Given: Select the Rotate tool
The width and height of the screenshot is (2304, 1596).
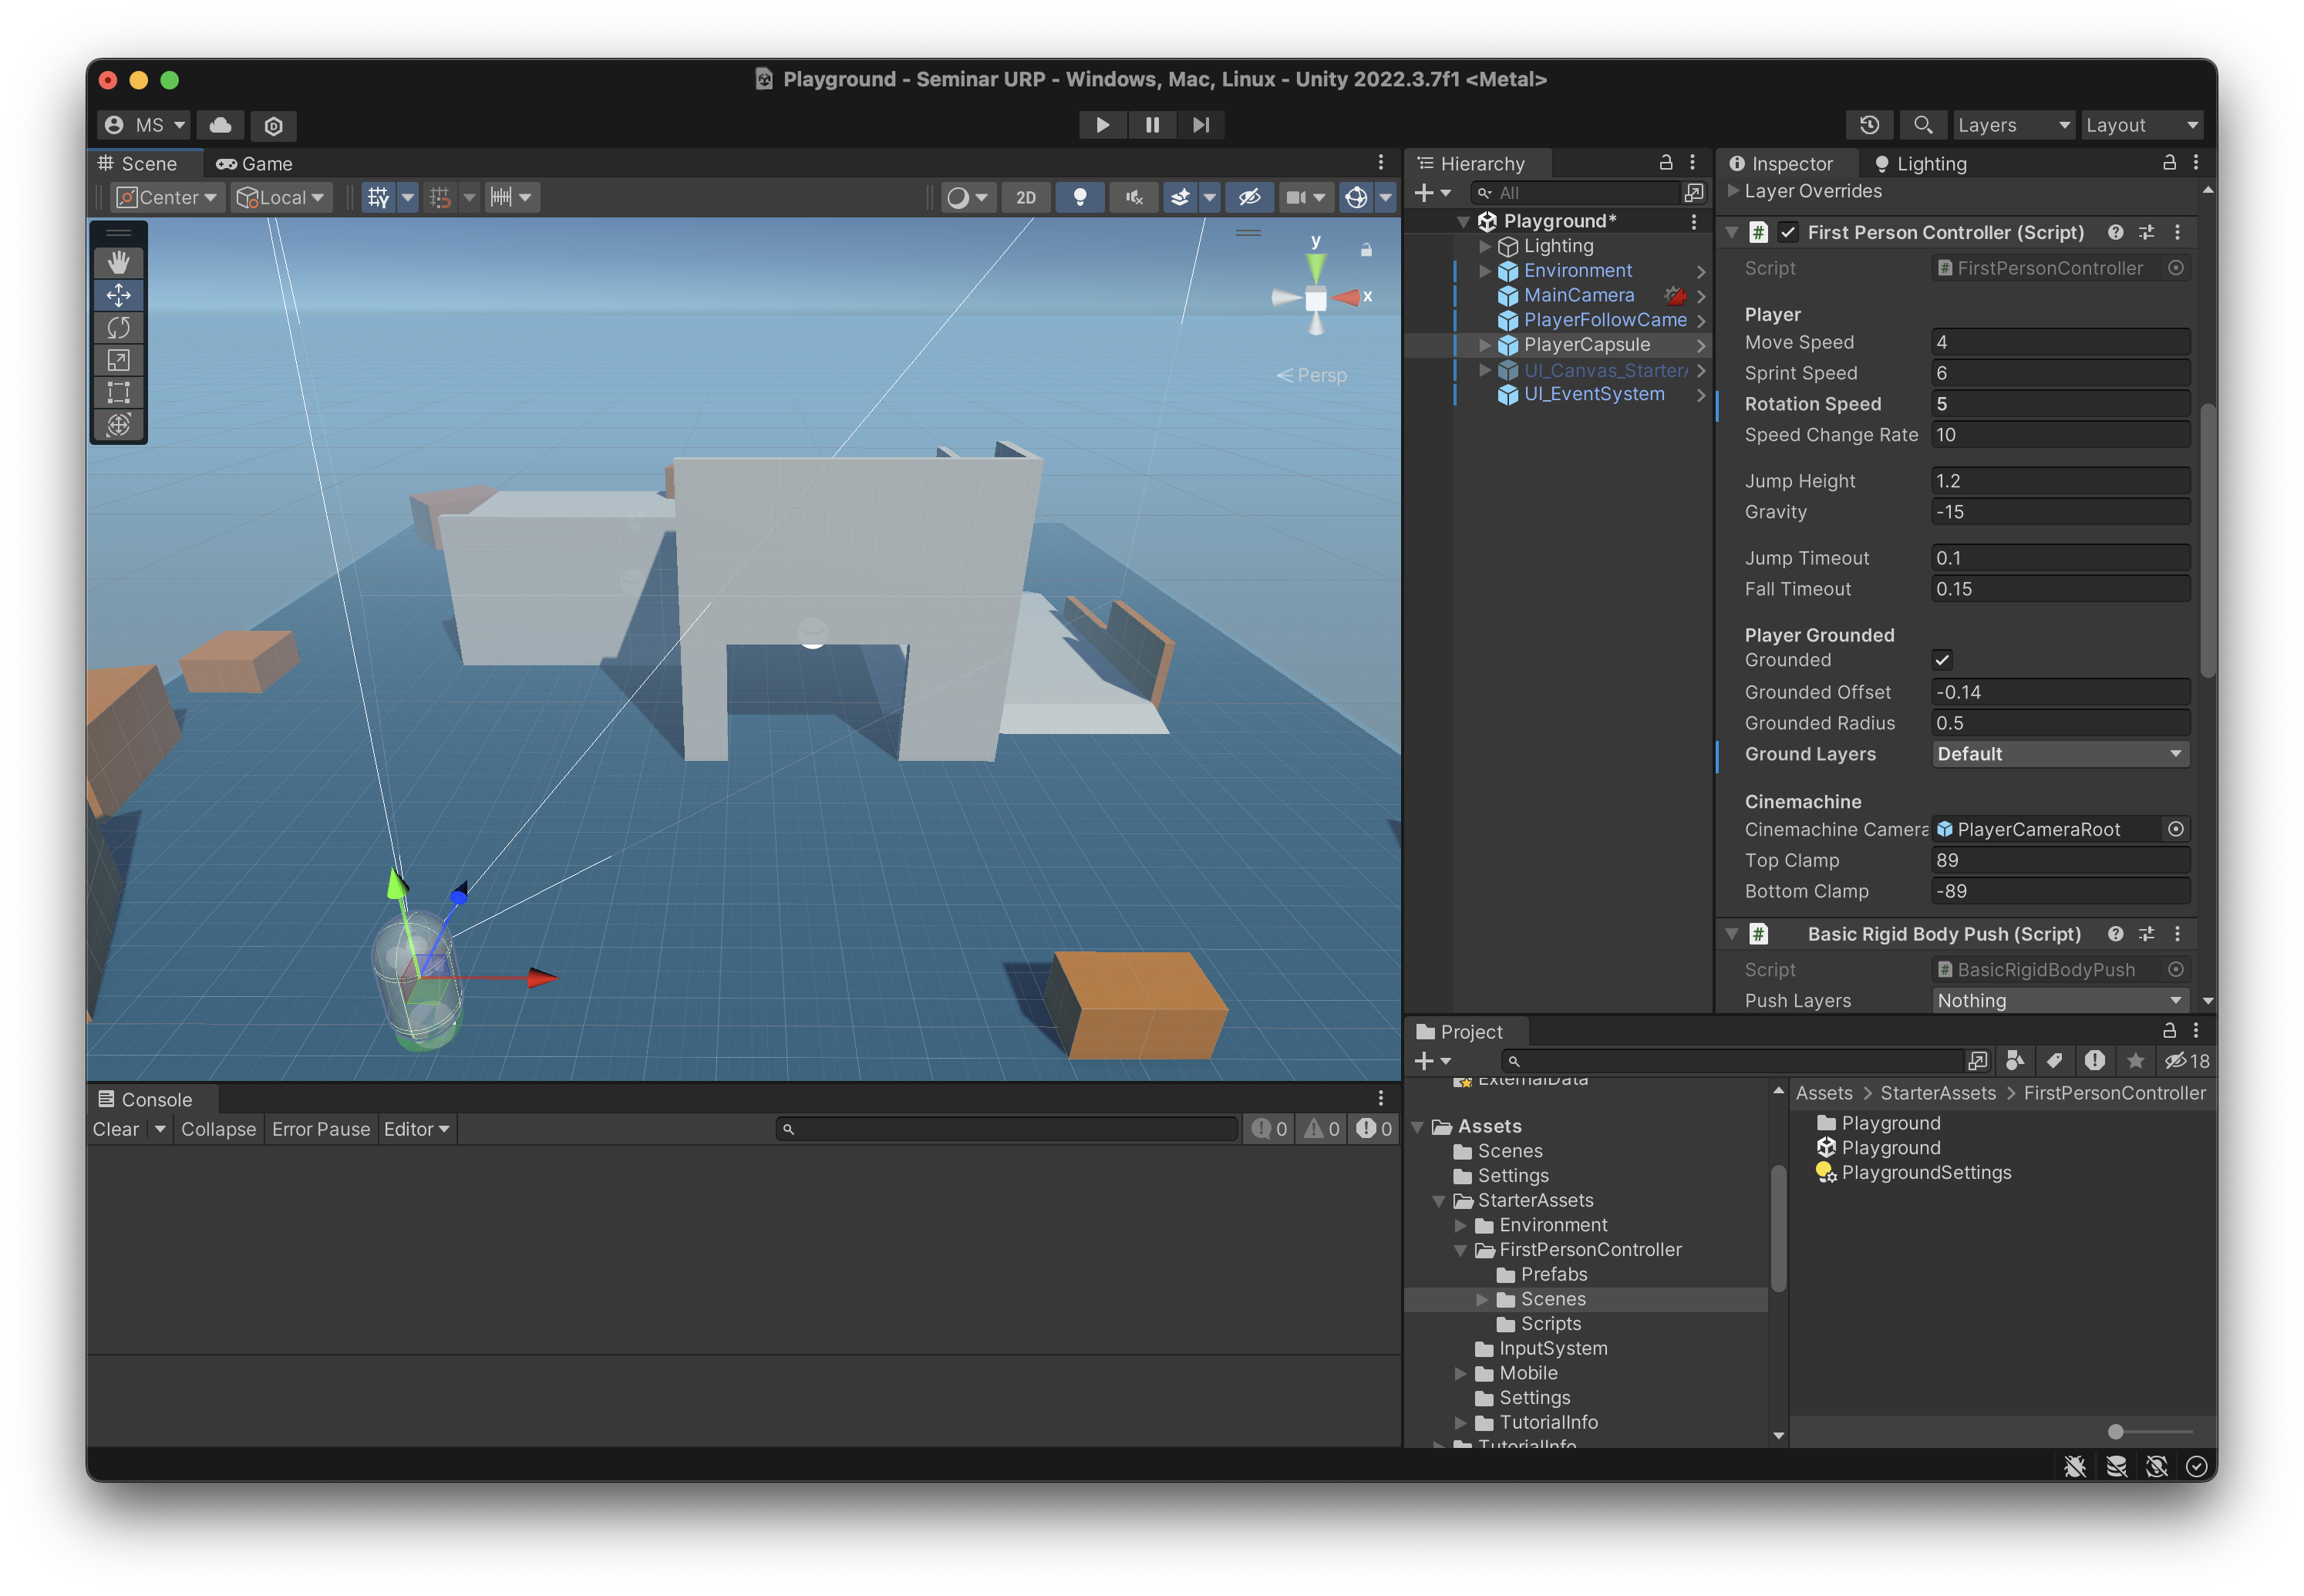Looking at the screenshot, I should (x=118, y=327).
